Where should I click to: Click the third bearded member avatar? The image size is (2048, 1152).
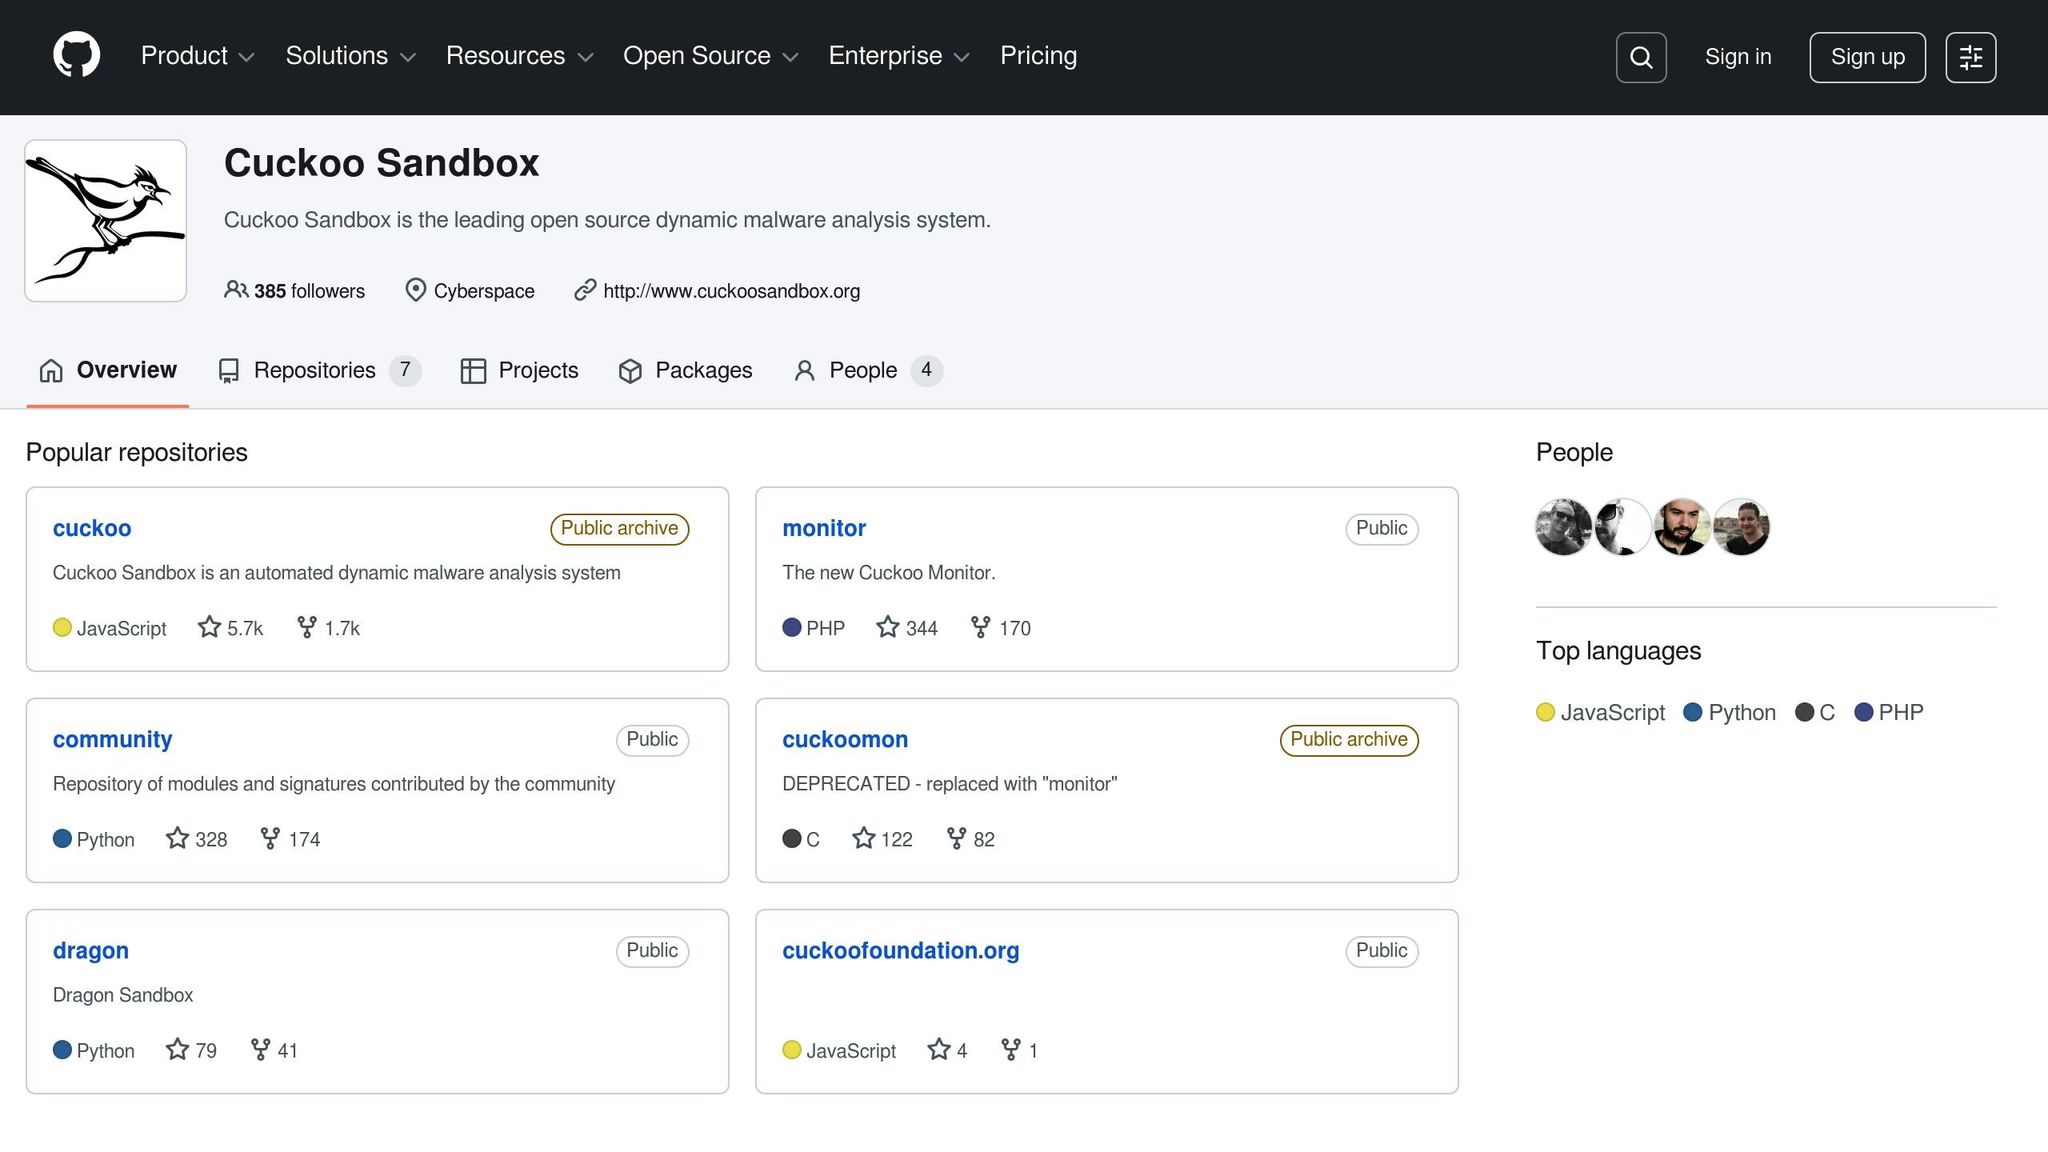(x=1682, y=527)
